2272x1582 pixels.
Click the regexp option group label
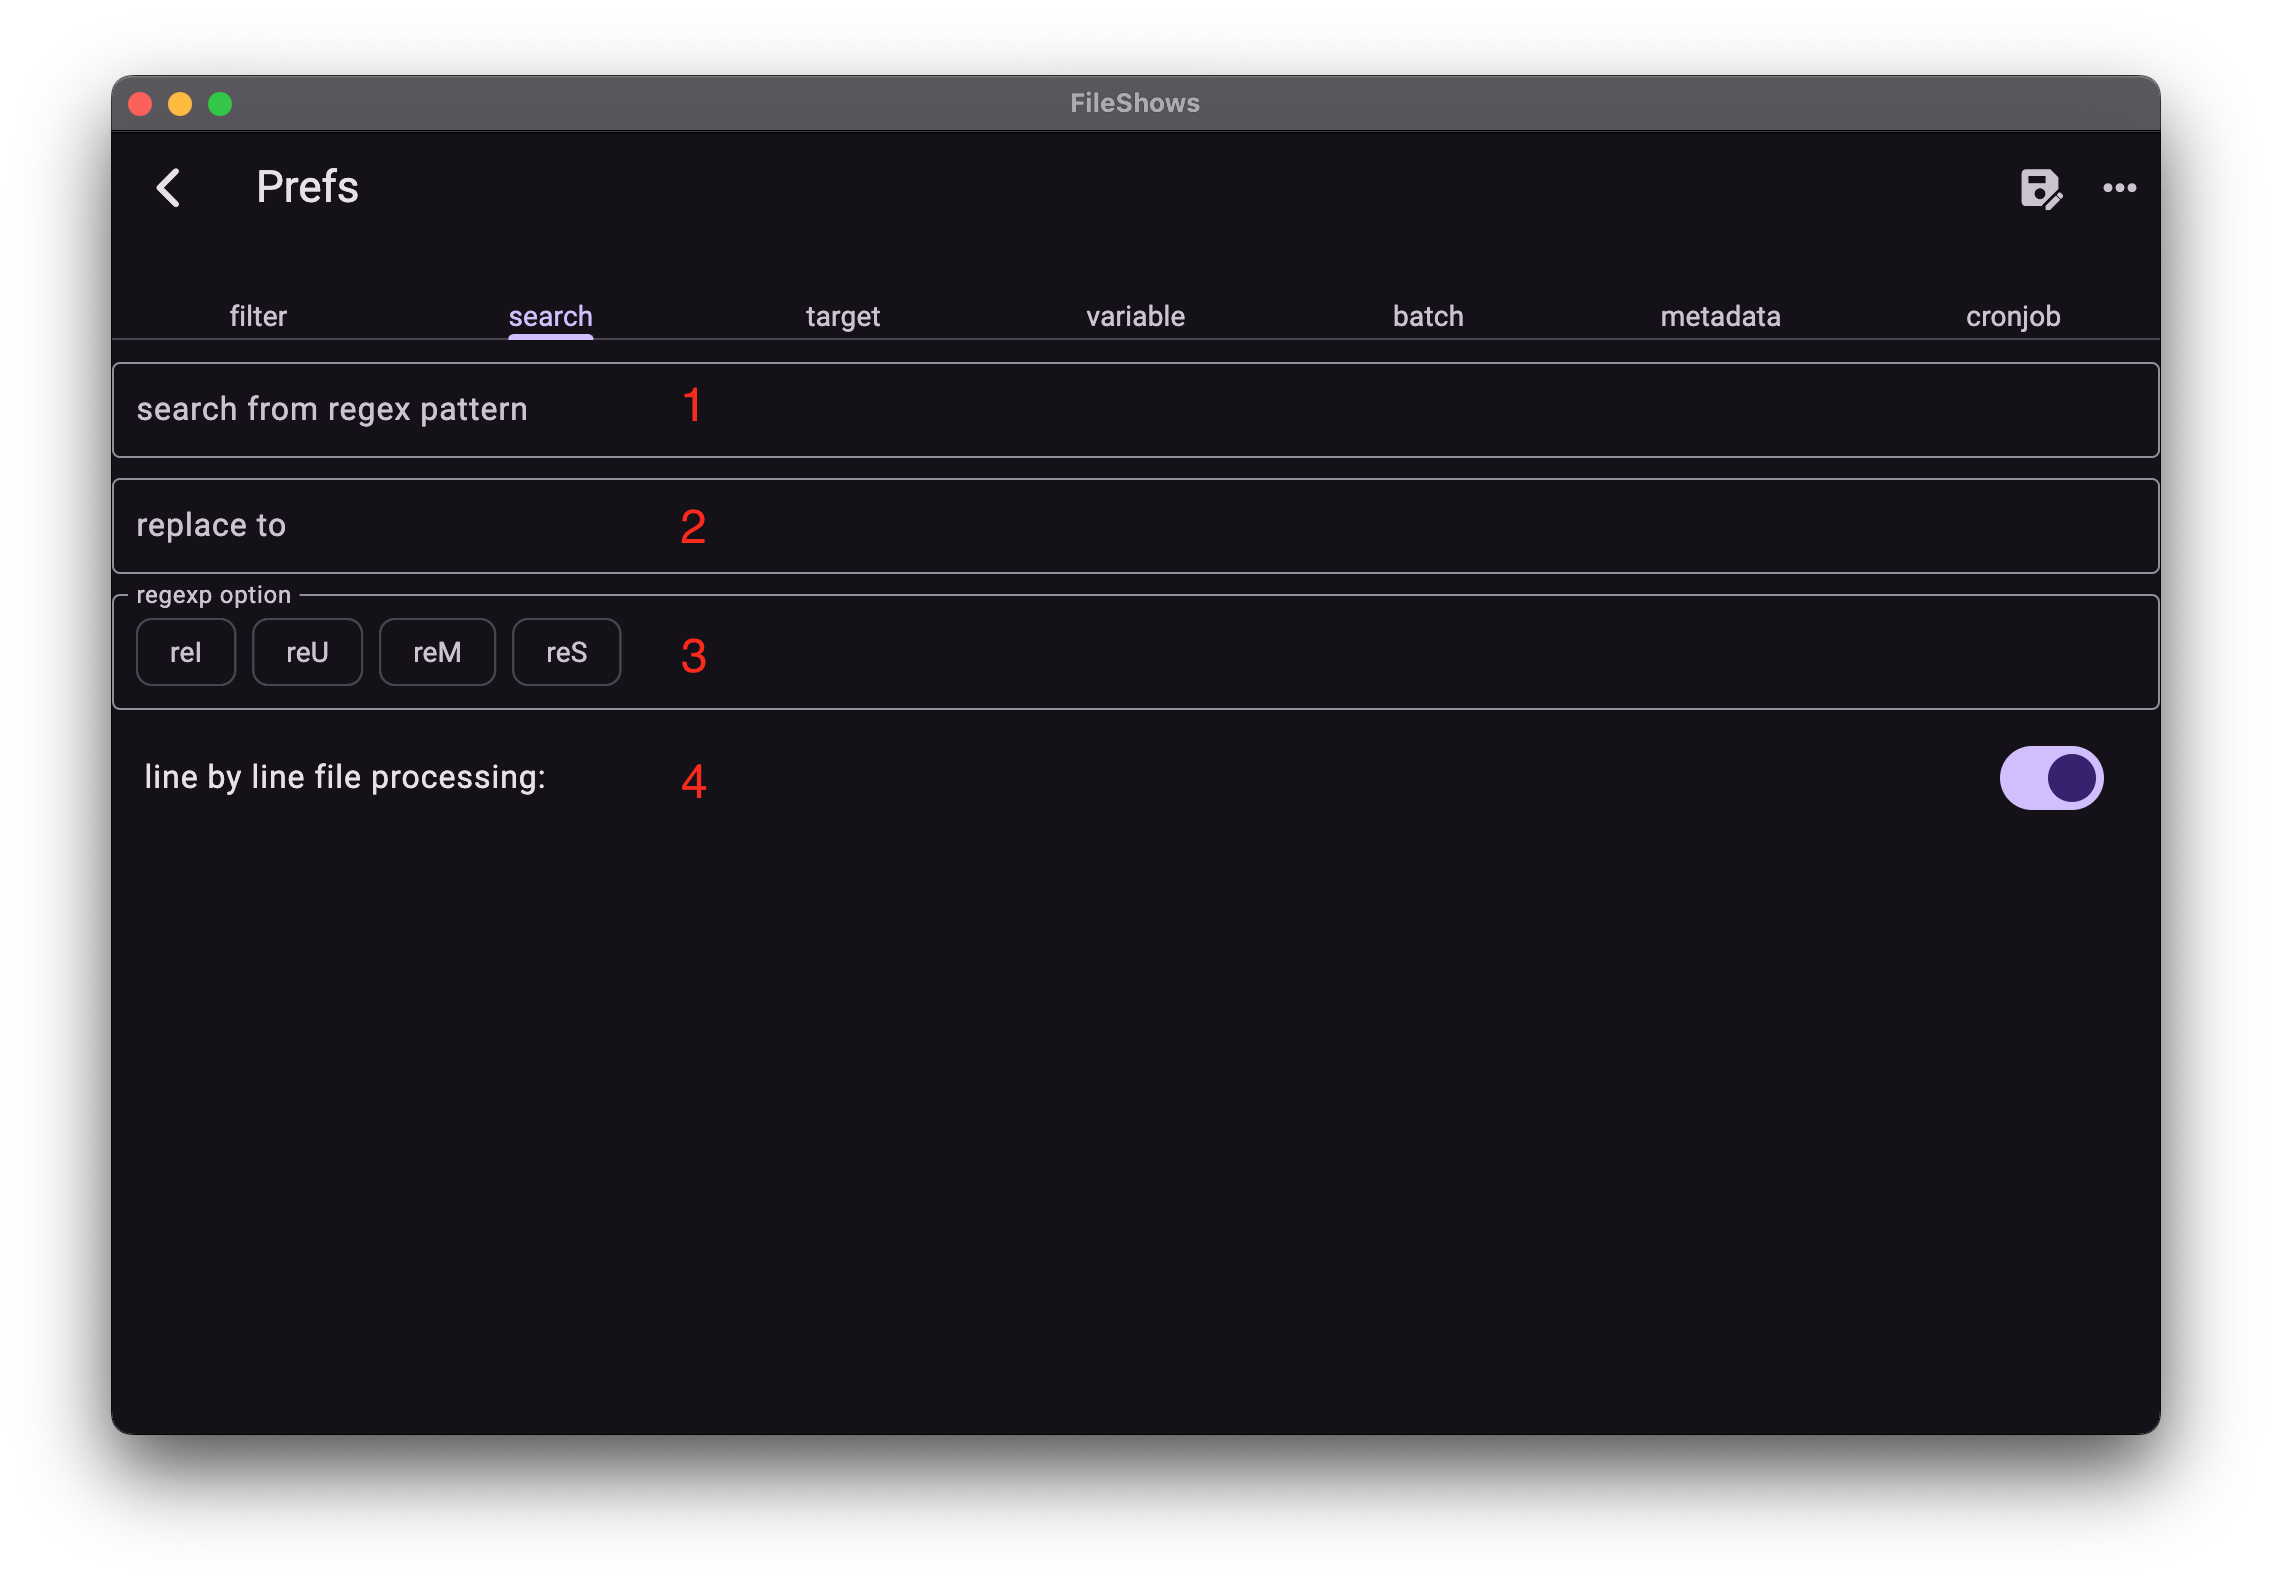(213, 593)
